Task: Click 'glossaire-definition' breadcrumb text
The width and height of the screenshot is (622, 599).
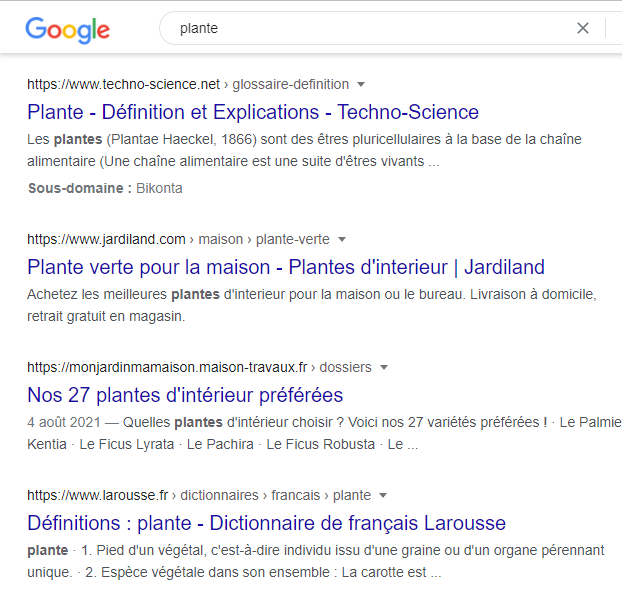Action: coord(290,84)
